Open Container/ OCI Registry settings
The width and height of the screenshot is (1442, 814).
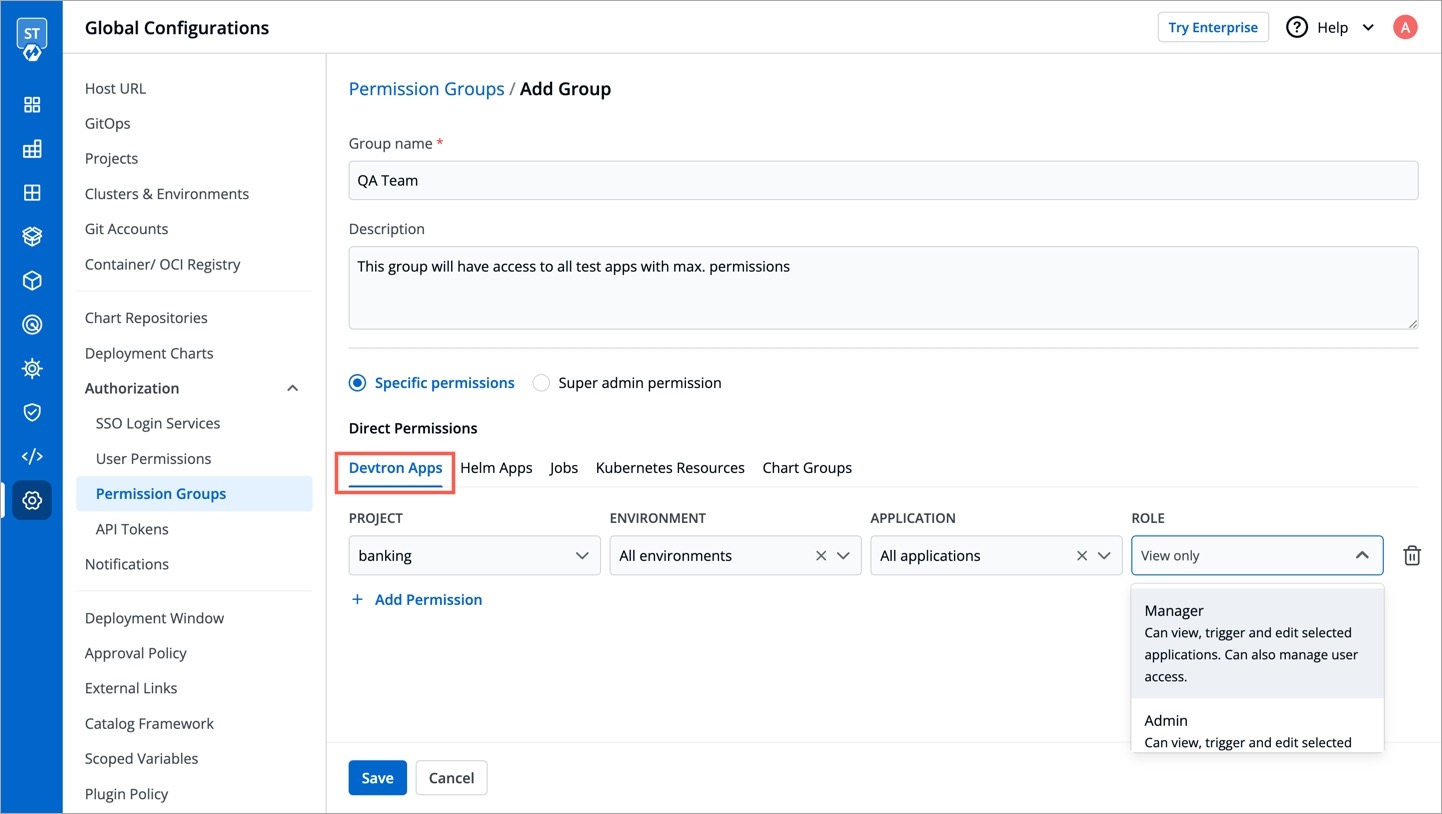162,264
